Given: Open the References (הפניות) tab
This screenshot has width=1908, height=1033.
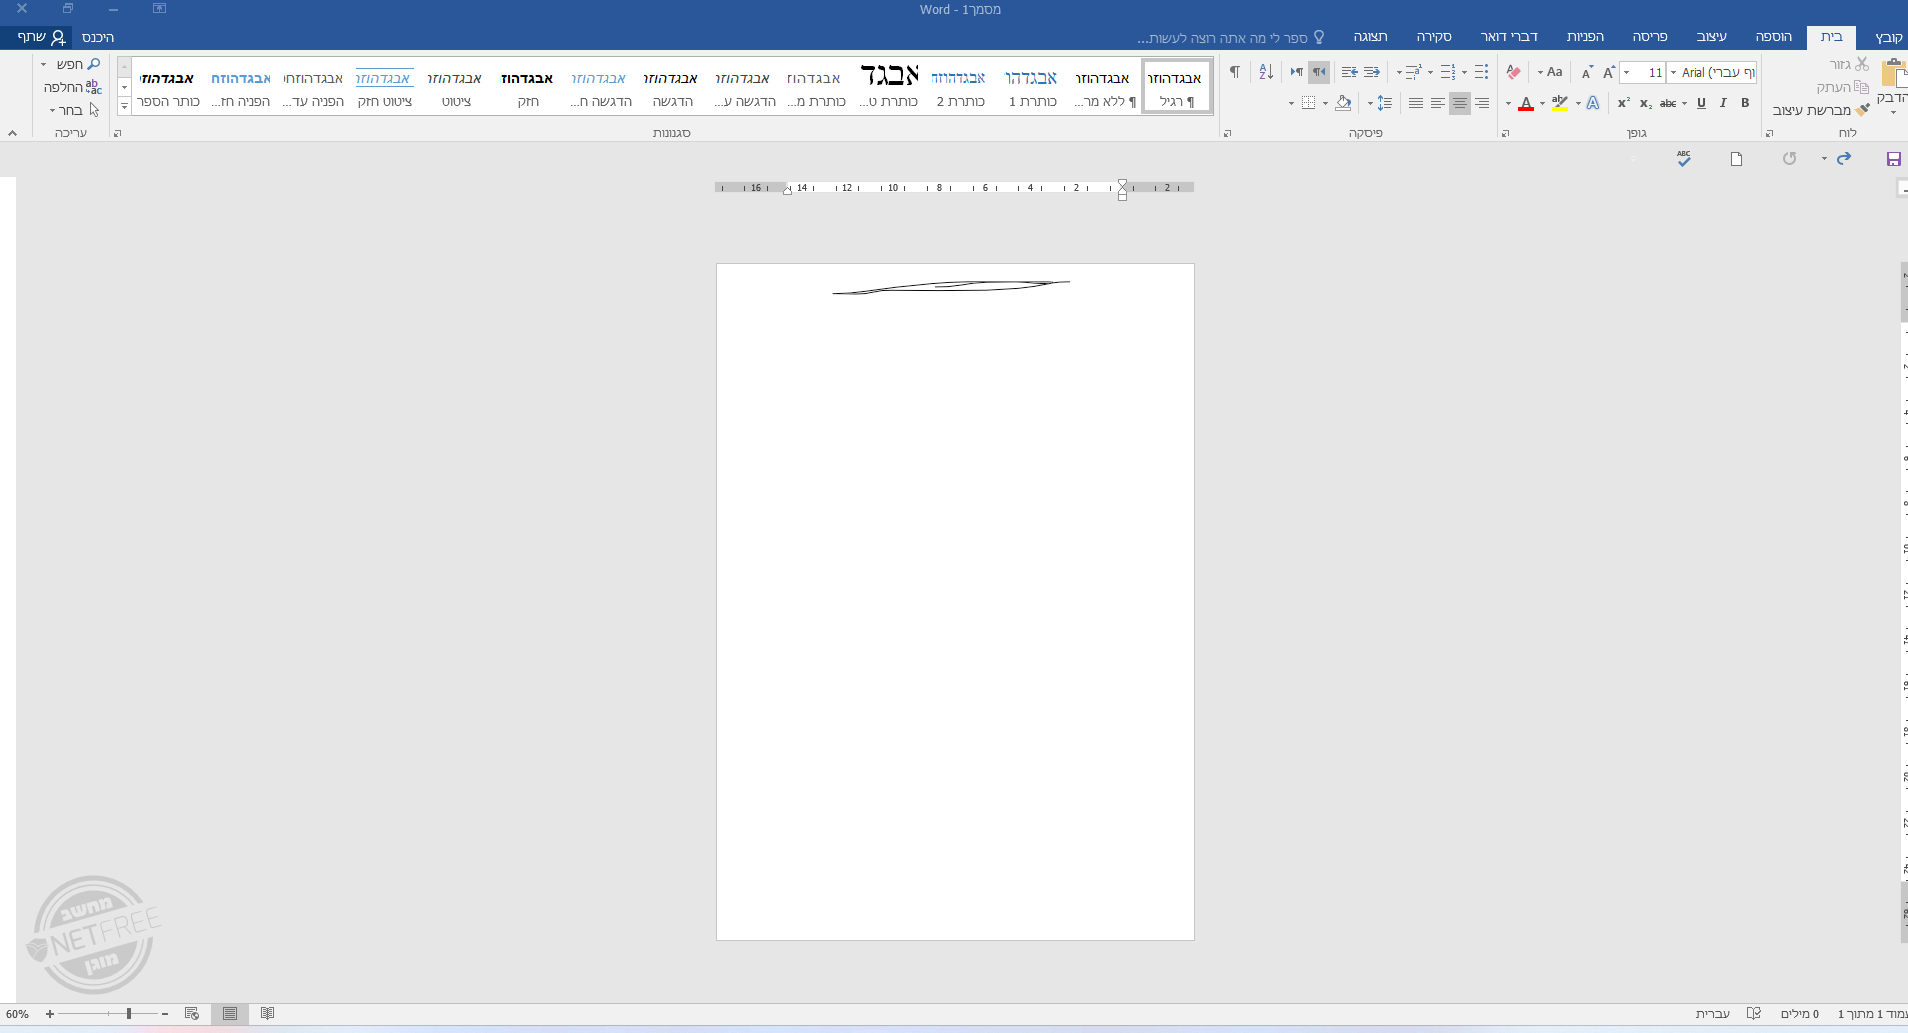Looking at the screenshot, I should pos(1585,37).
